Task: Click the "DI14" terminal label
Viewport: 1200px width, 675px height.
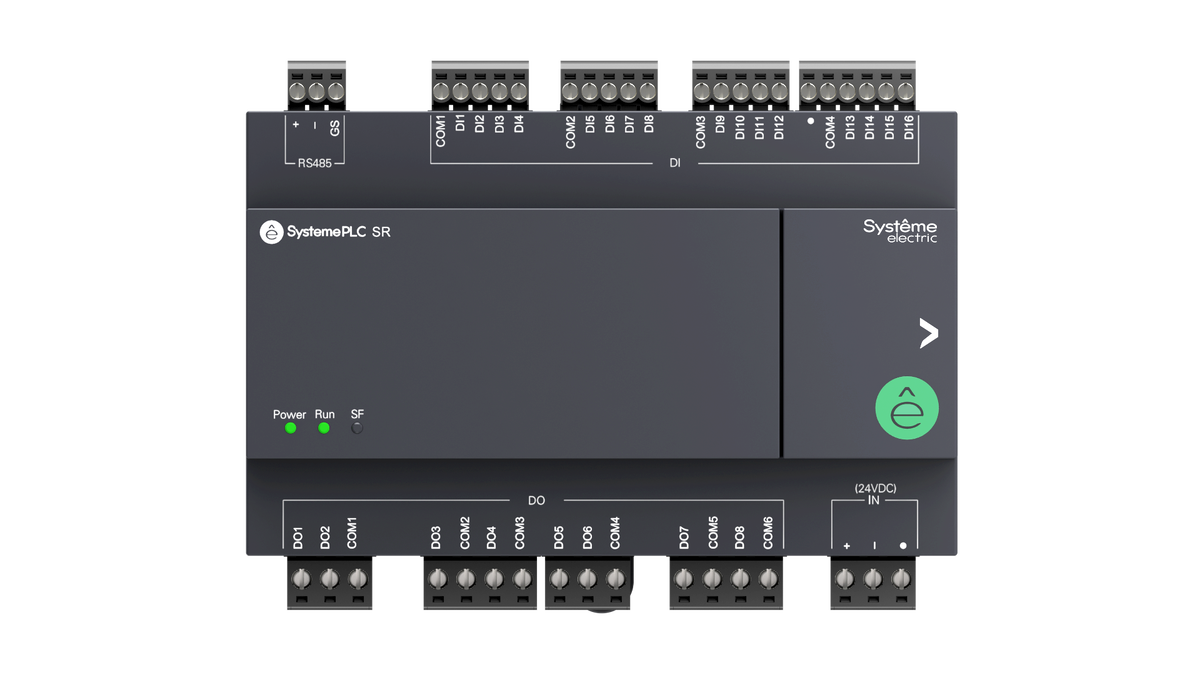Action: [x=869, y=127]
